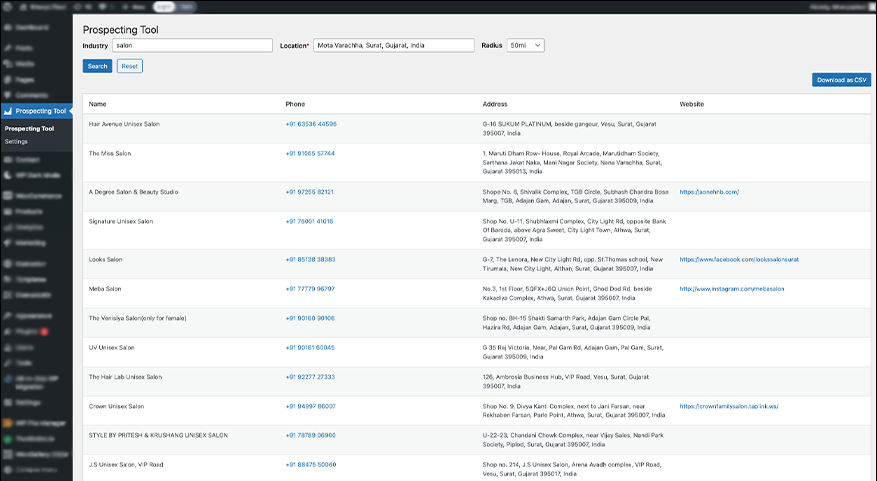This screenshot has height=481, width=877.
Task: Open the Dashboard sidebar item
Action: click(x=31, y=27)
